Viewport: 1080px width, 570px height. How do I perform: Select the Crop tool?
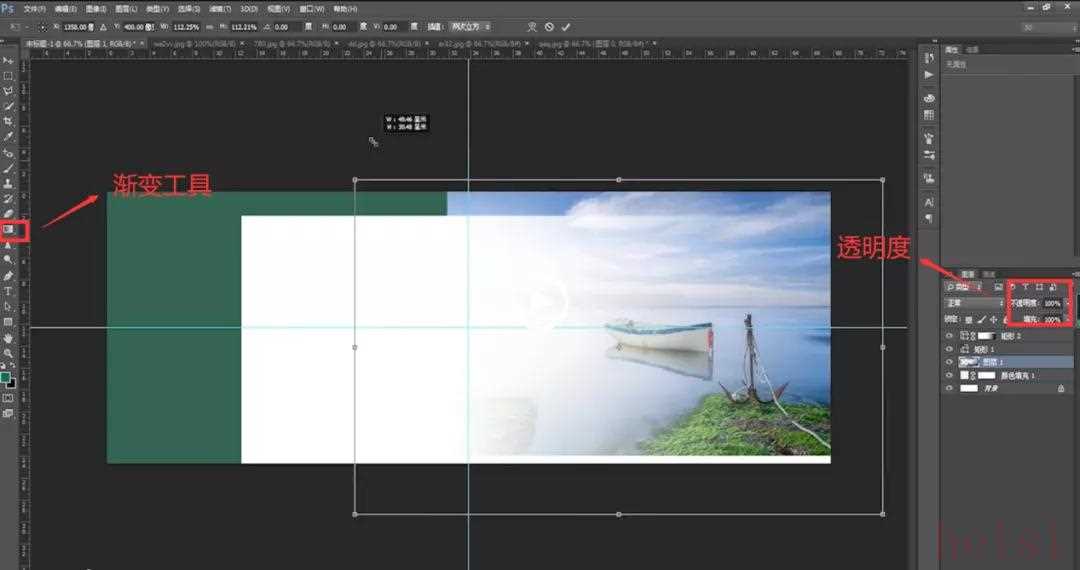[9, 121]
